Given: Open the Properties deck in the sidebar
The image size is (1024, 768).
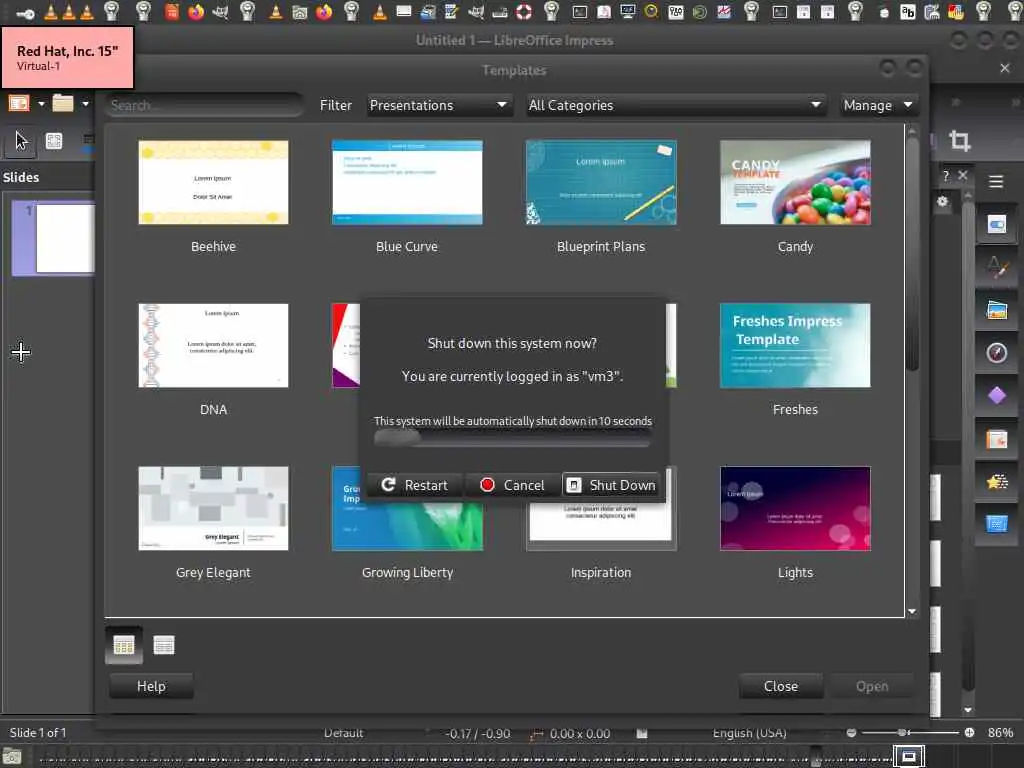Looking at the screenshot, I should [x=997, y=225].
